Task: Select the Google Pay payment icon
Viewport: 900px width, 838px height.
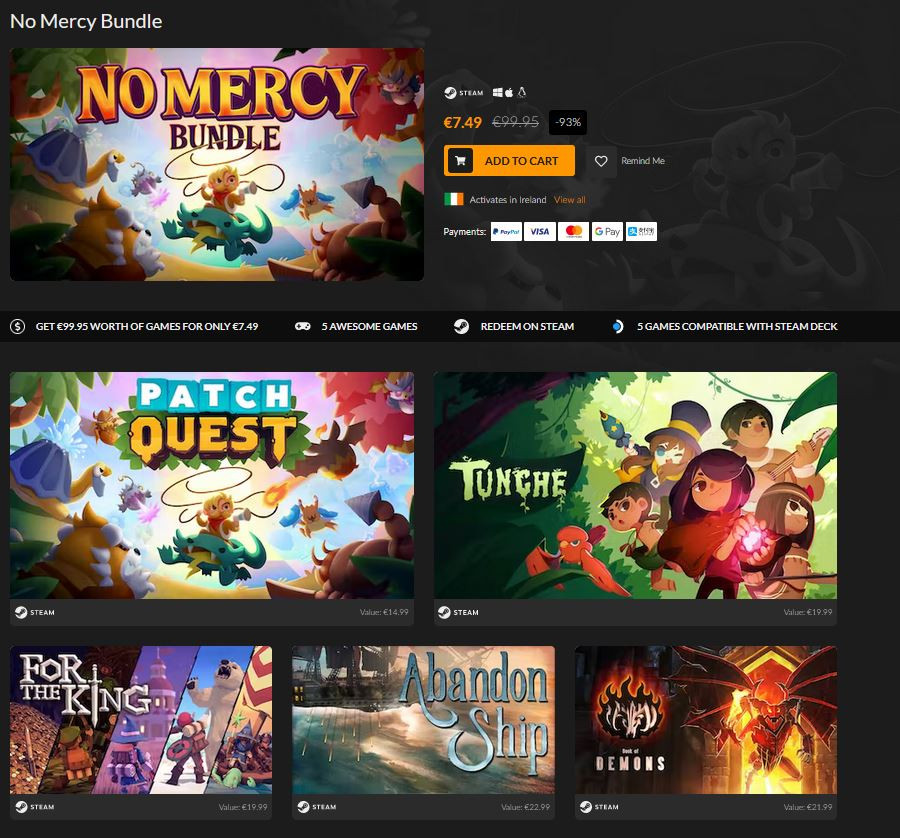Action: click(x=607, y=231)
